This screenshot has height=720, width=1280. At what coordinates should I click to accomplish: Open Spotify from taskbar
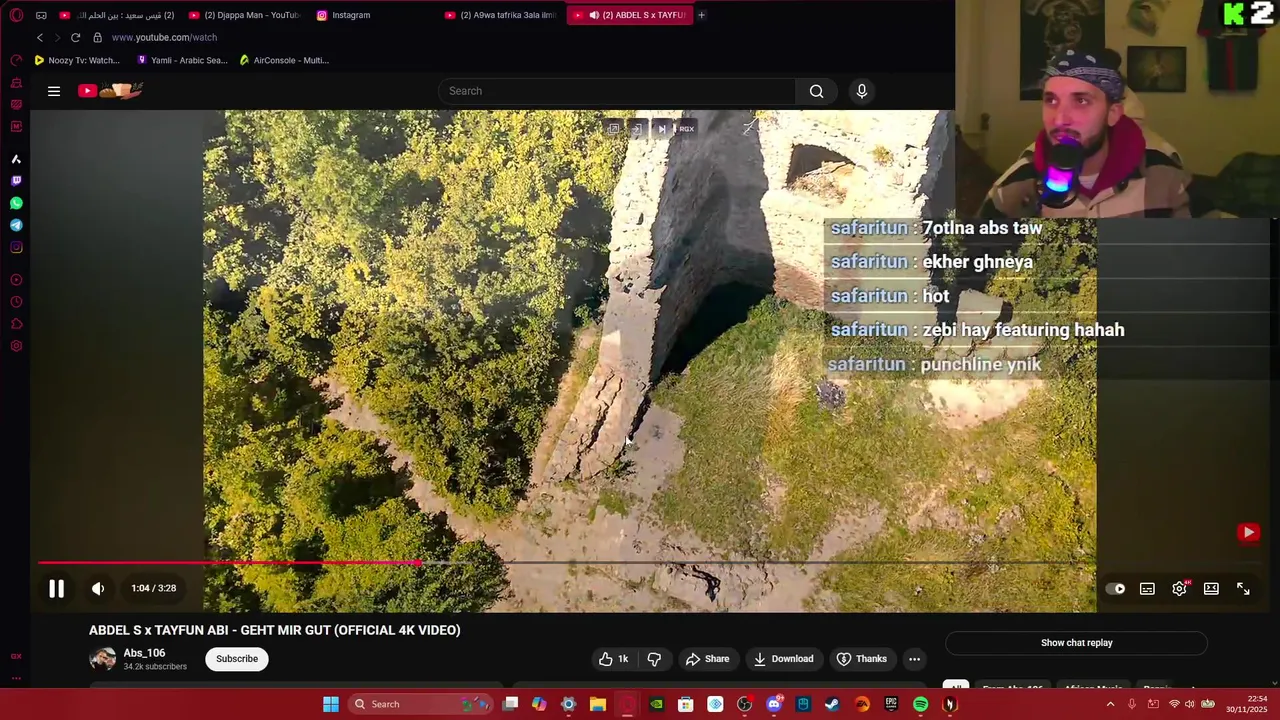(x=920, y=704)
